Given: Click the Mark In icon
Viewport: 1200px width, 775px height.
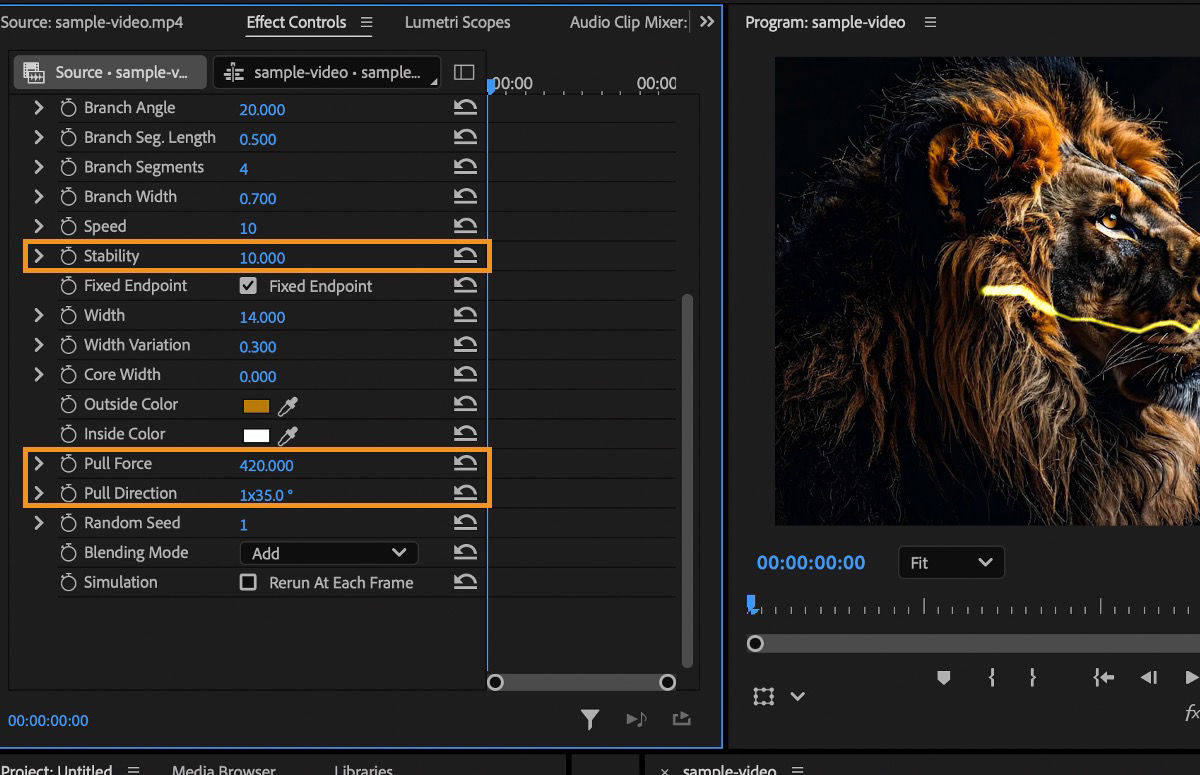Looking at the screenshot, I should coord(990,677).
